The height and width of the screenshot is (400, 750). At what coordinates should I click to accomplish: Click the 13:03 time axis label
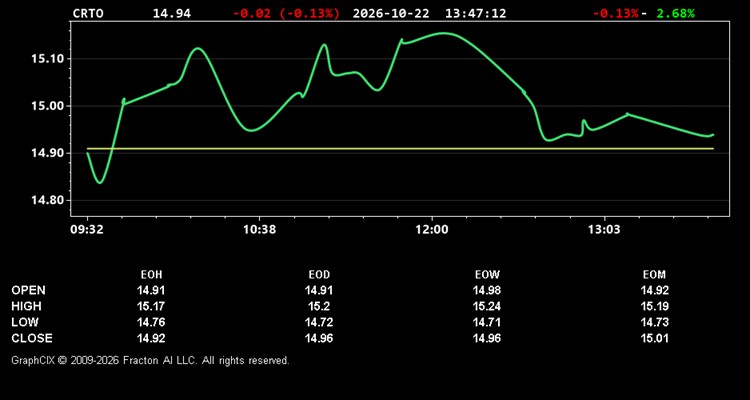click(604, 230)
